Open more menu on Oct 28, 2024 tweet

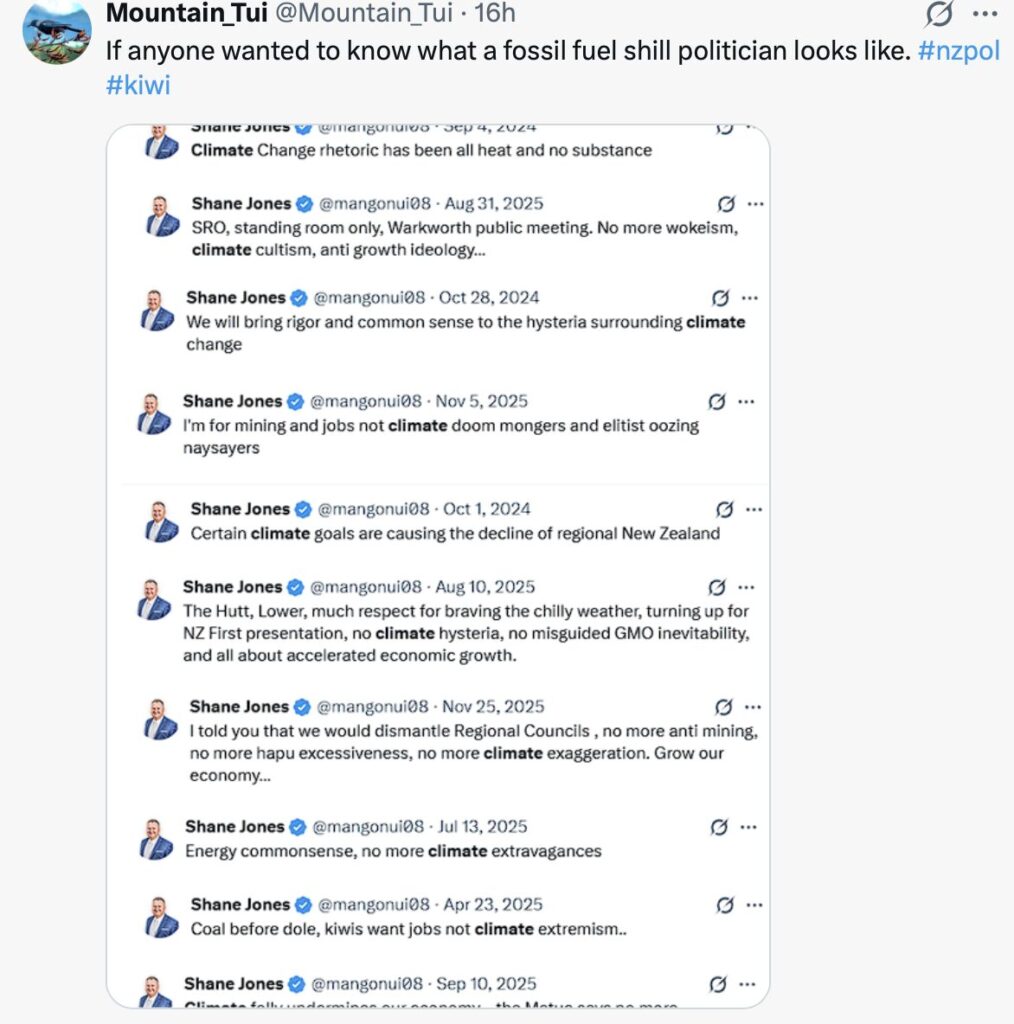click(749, 298)
